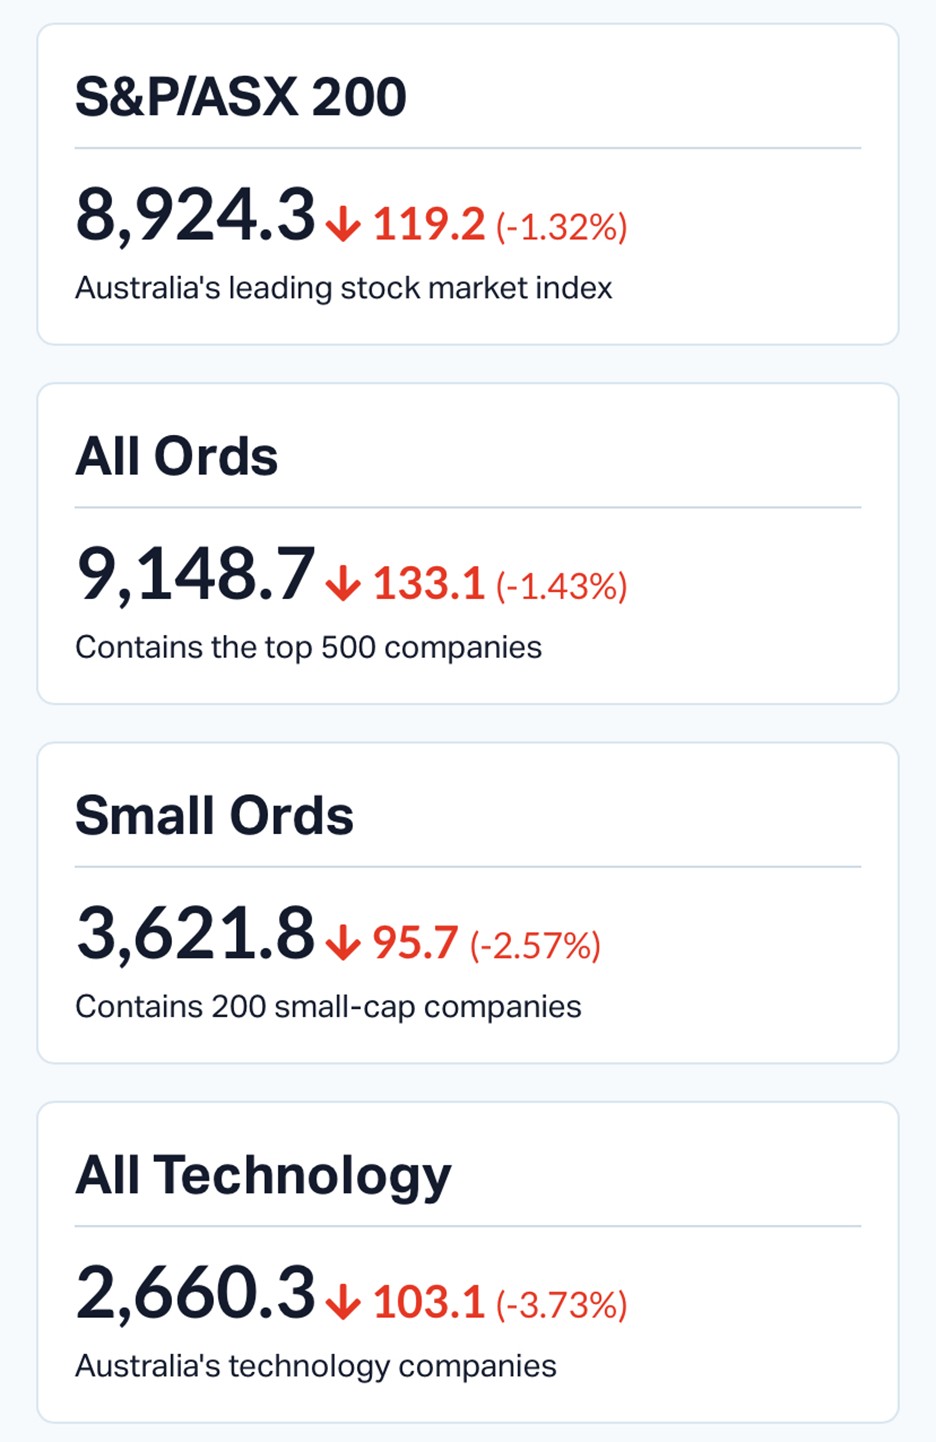Click the Small Ords red down arrow
The image size is (936, 1442).
343,943
